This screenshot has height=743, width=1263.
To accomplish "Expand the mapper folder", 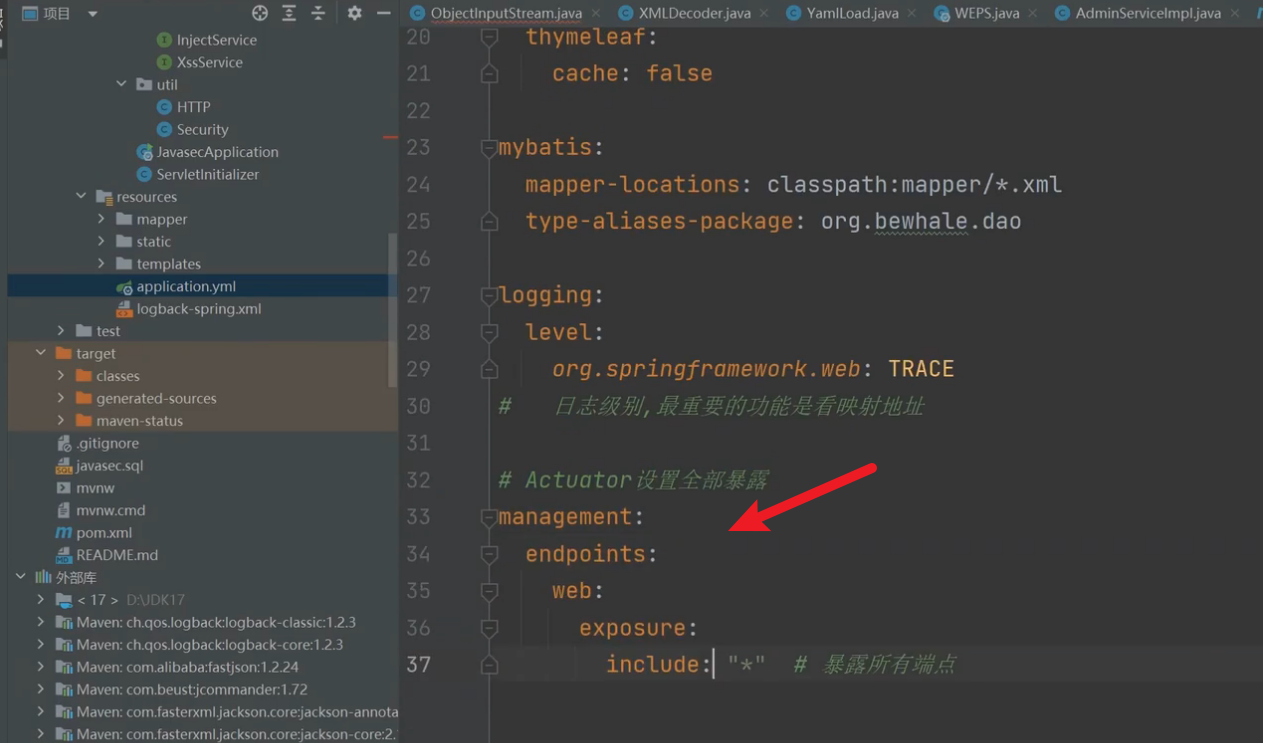I will click(x=101, y=219).
